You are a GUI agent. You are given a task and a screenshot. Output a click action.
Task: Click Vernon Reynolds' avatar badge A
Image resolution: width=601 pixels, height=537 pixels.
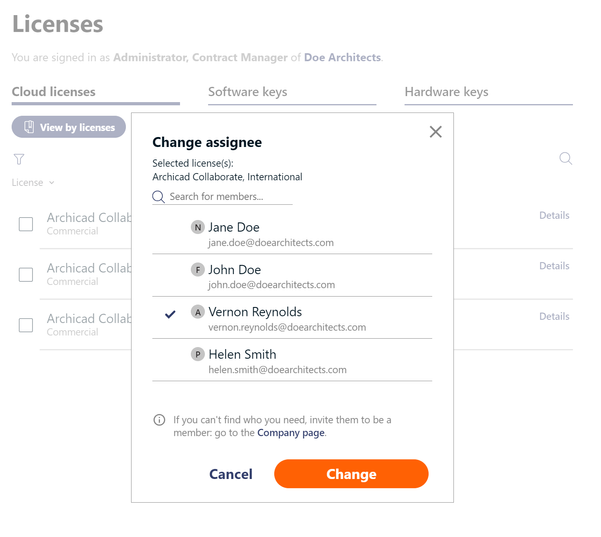[197, 312]
